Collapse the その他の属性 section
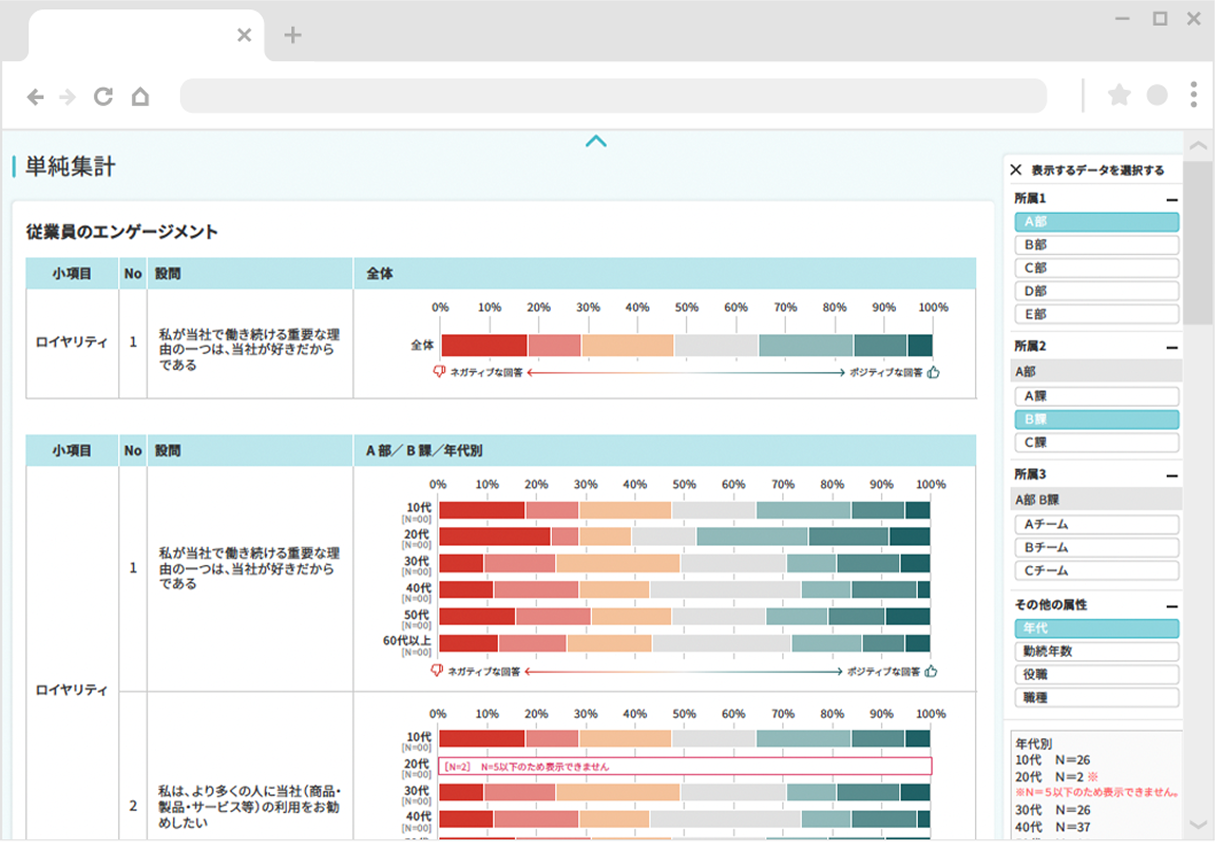 coord(1171,606)
